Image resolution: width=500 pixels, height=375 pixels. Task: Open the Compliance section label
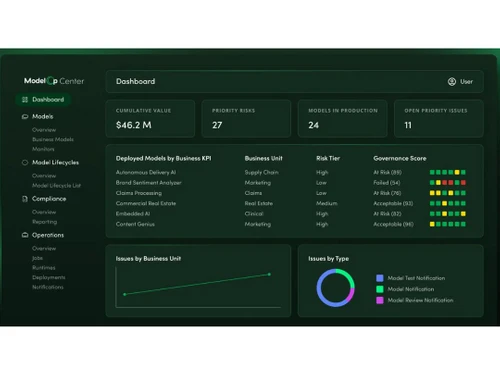tap(49, 199)
